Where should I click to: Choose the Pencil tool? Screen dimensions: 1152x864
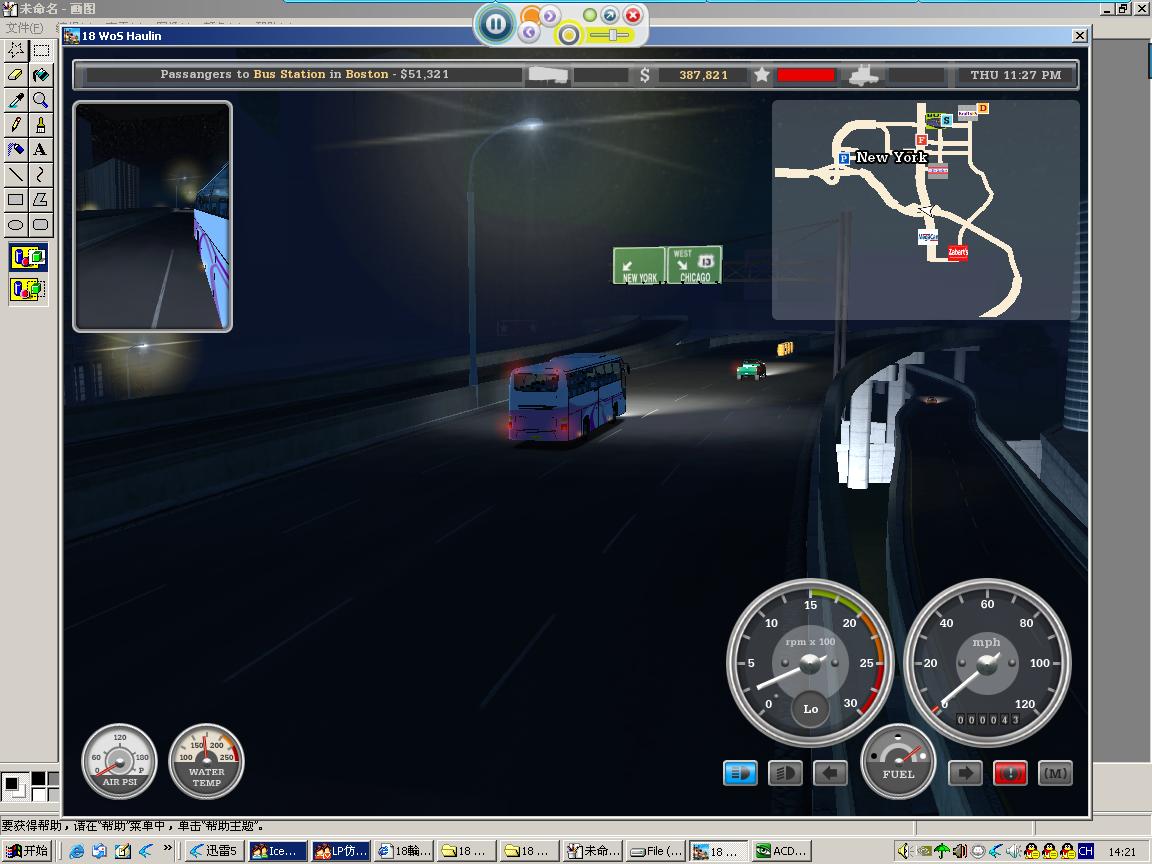(15, 124)
